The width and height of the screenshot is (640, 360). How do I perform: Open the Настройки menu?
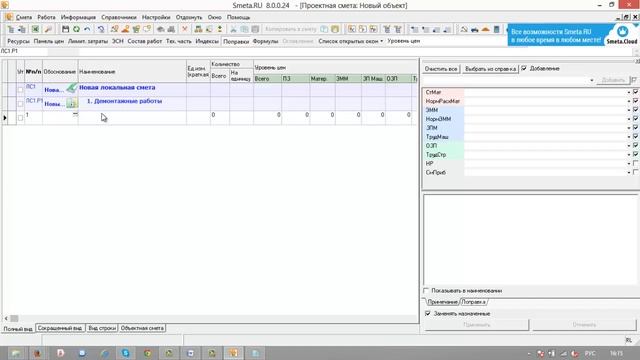pyautogui.click(x=156, y=17)
